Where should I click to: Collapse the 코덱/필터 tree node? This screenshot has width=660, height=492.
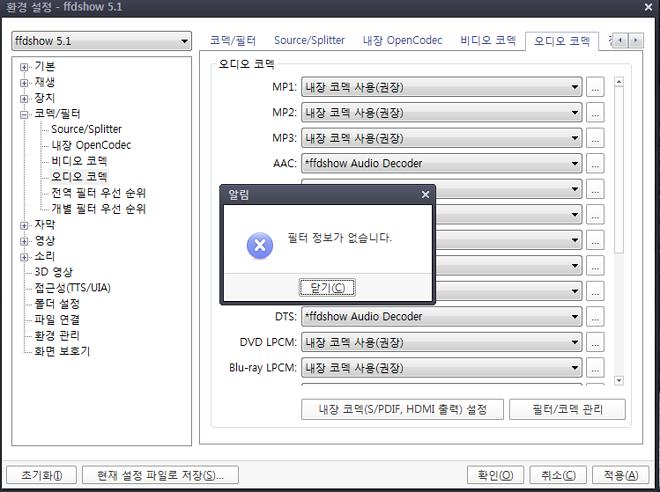click(x=24, y=114)
